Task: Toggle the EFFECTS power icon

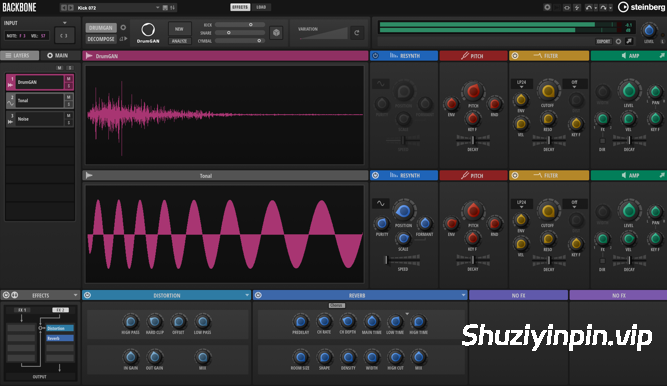Action: [x=6, y=295]
